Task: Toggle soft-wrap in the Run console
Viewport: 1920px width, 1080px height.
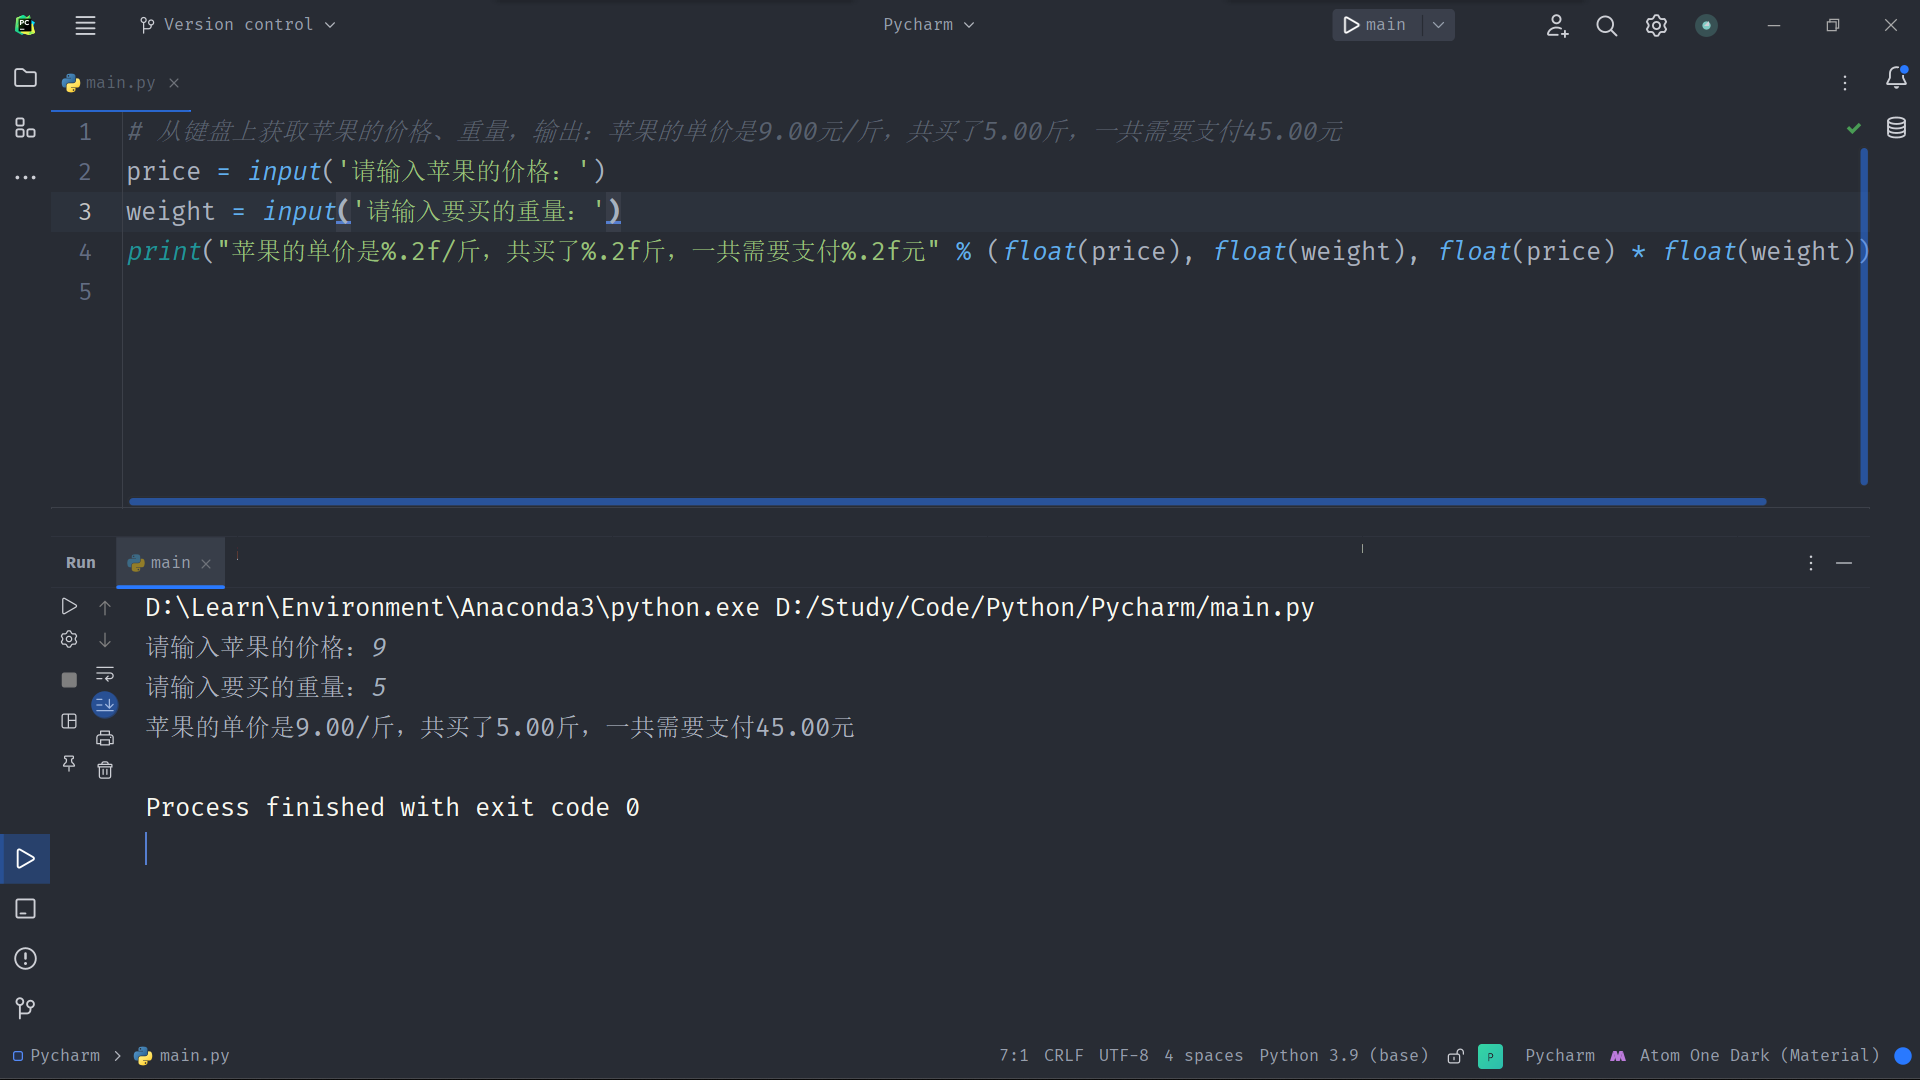Action: (105, 674)
